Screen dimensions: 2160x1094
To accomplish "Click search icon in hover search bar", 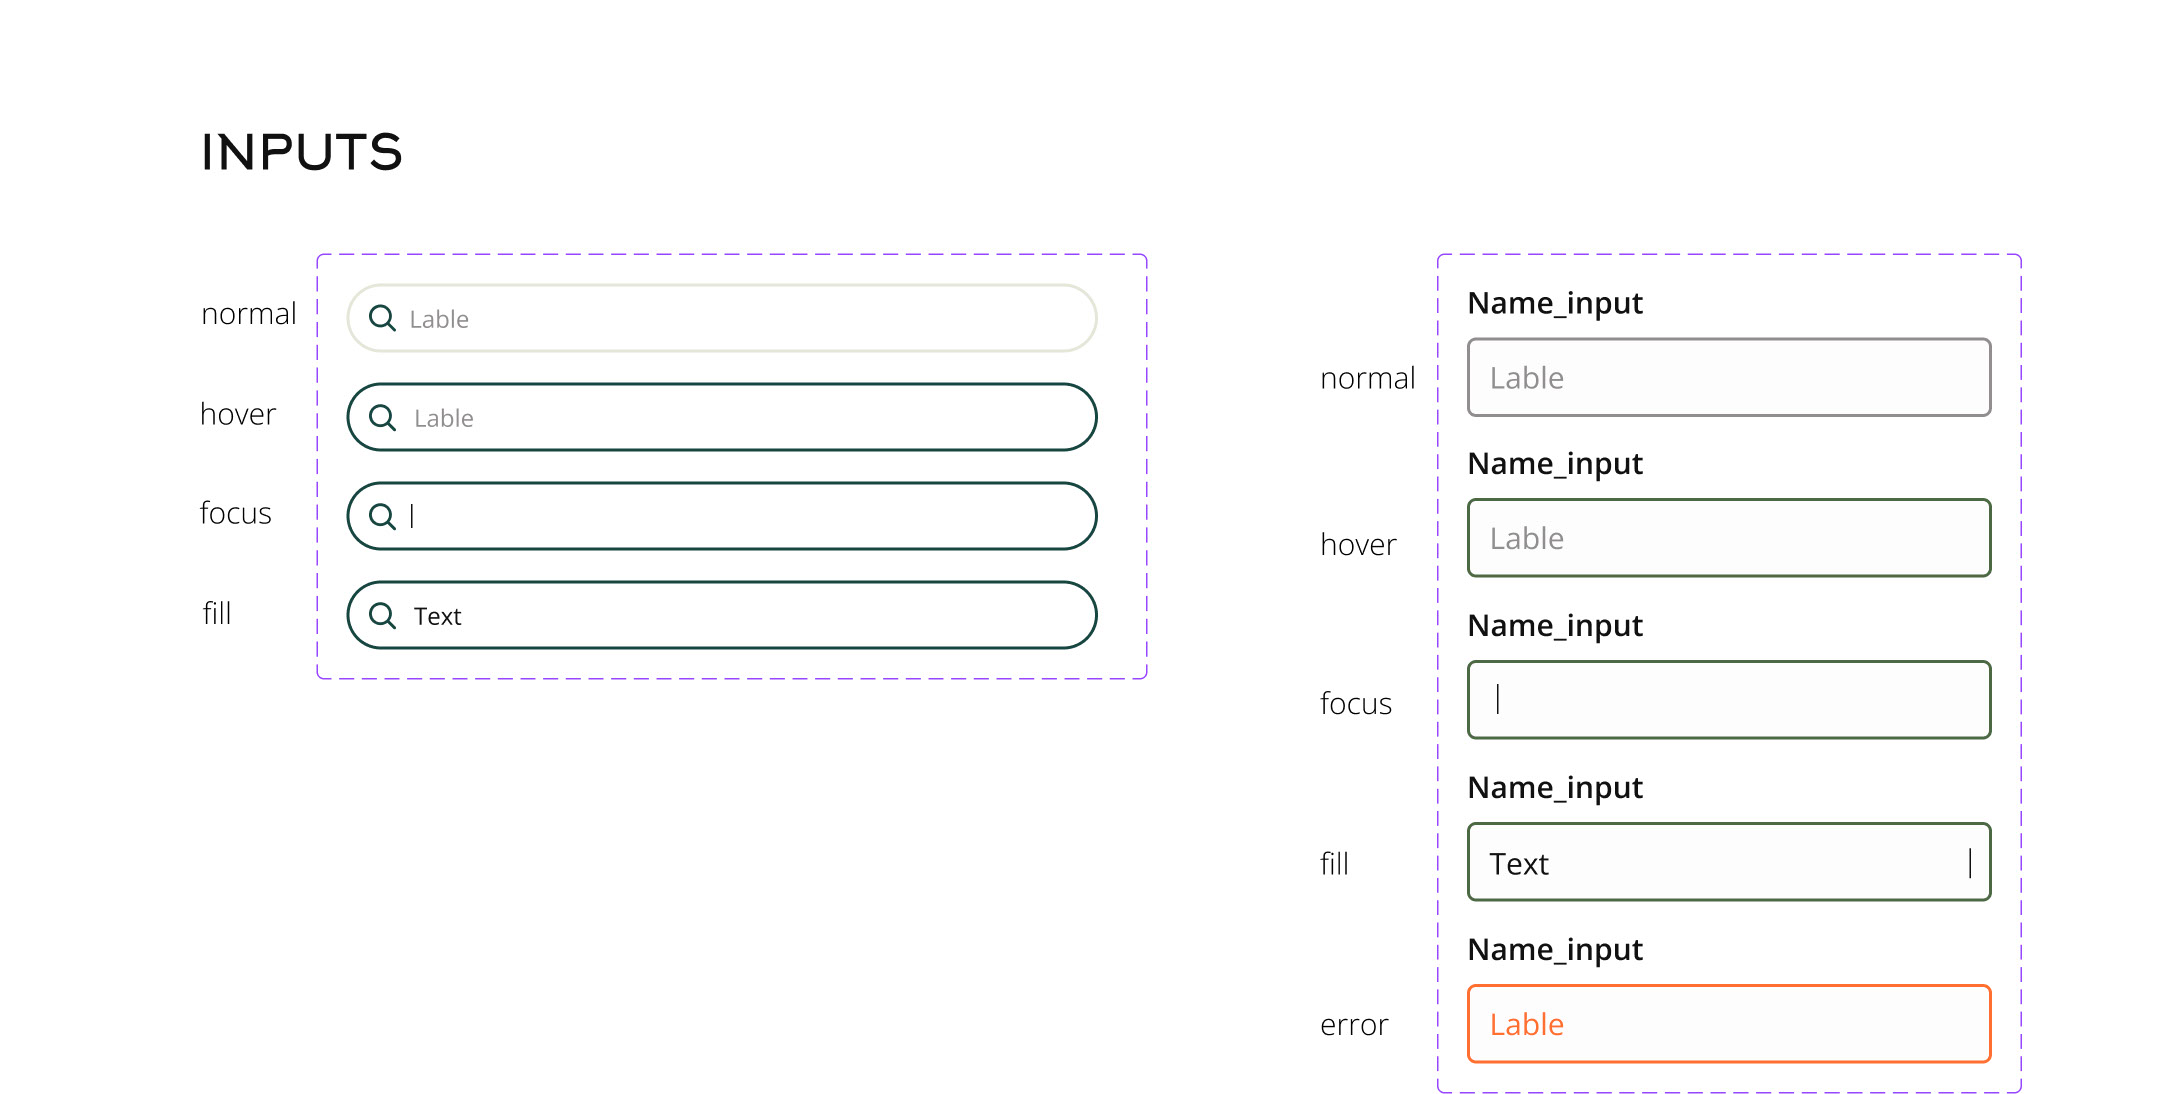I will pos(382,417).
